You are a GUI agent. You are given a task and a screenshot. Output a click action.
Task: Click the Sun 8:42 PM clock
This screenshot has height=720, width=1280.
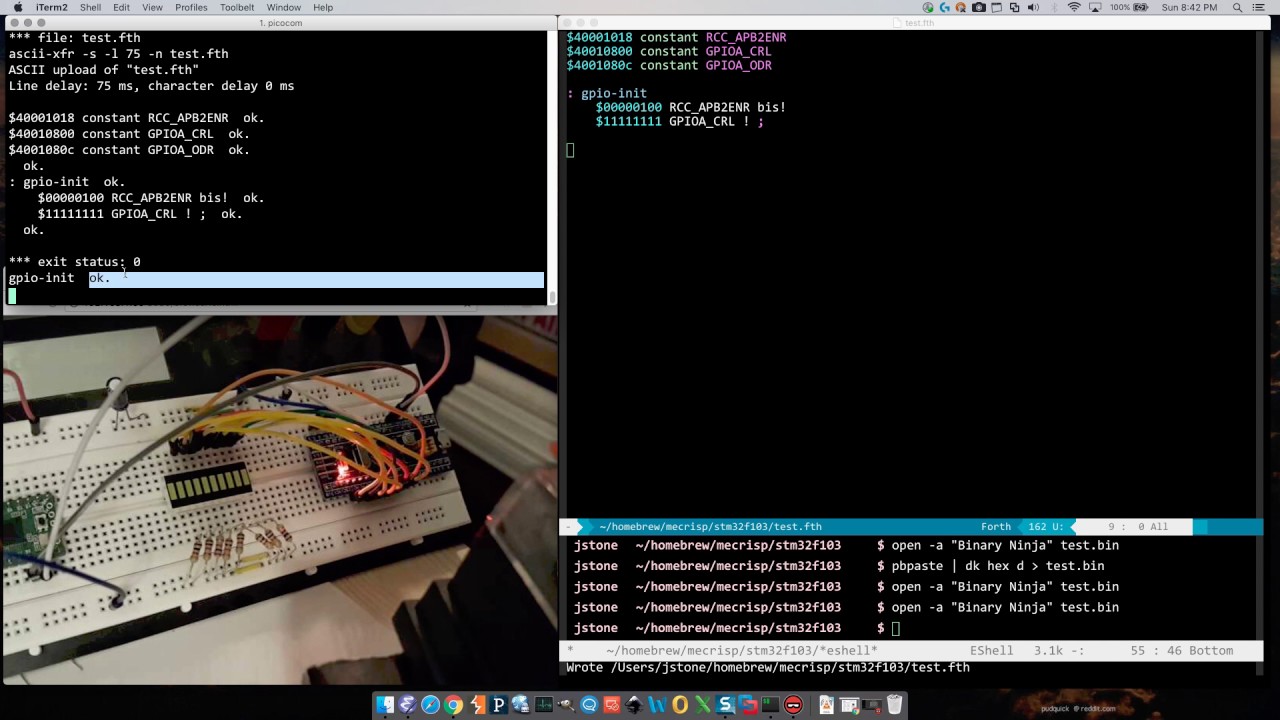[x=1190, y=7]
